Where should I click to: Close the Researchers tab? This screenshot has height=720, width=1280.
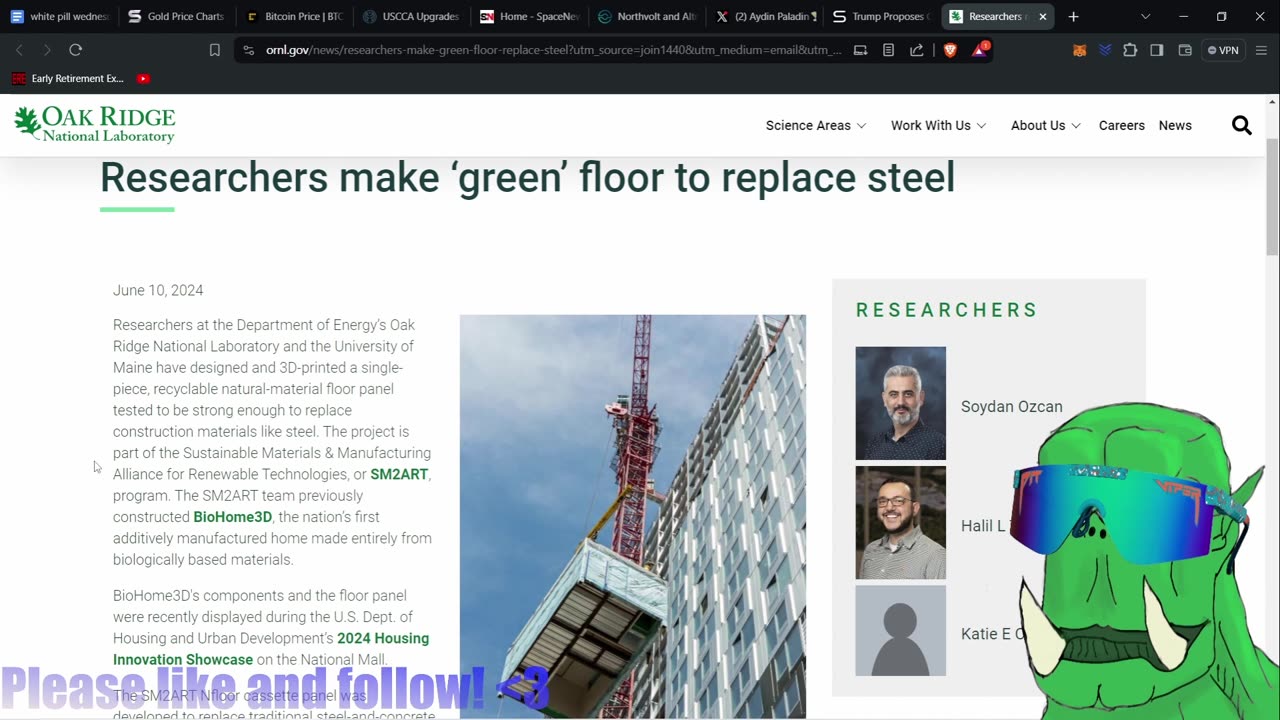click(1042, 16)
